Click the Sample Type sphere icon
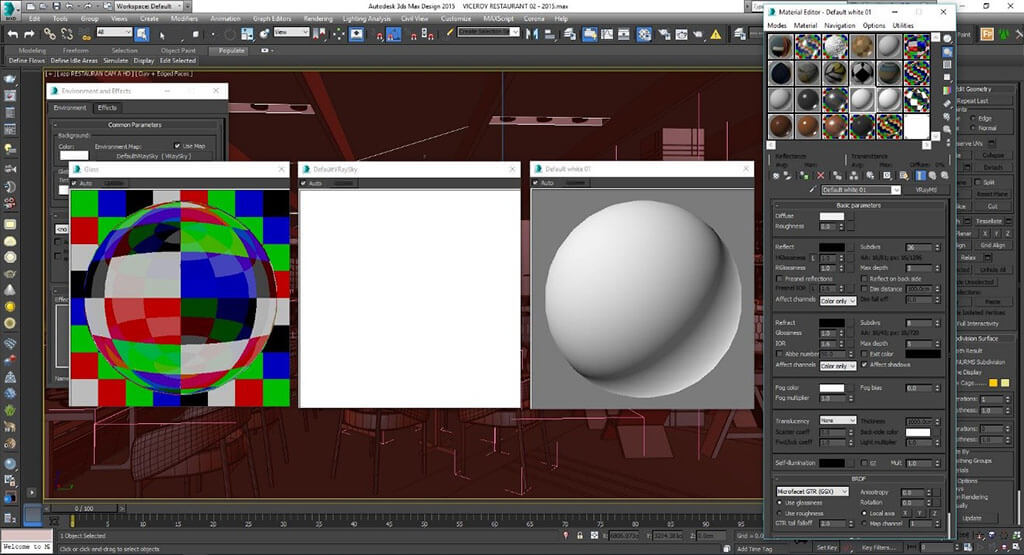 point(948,40)
